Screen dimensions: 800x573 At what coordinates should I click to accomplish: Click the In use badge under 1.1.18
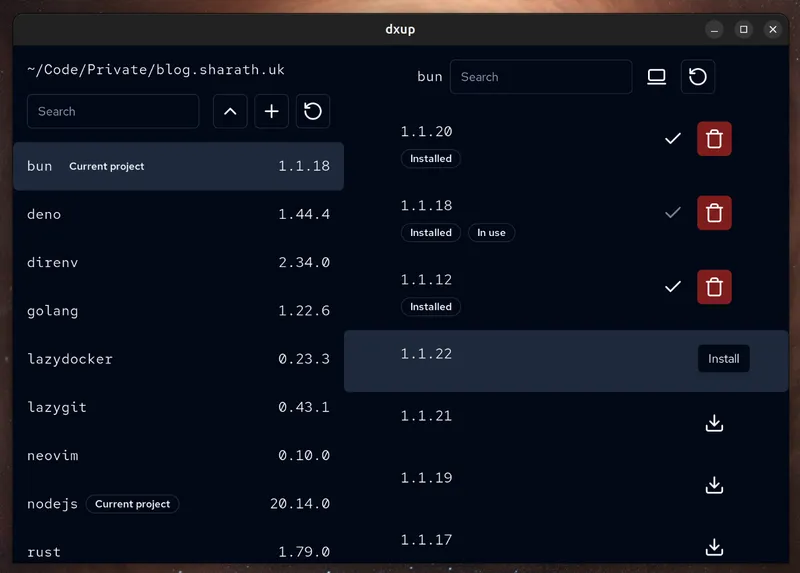point(491,233)
